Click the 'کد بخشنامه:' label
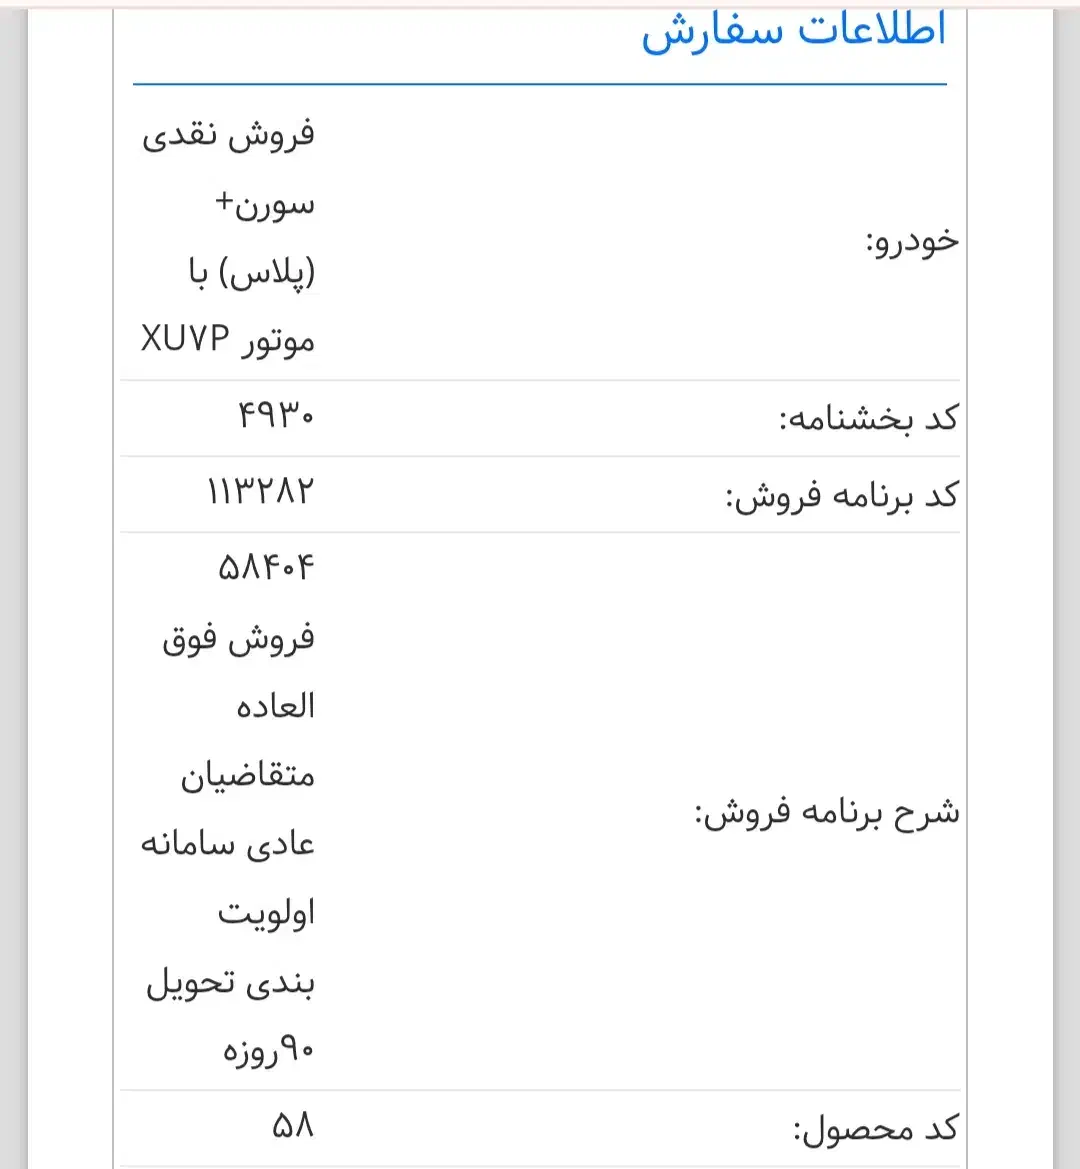1080x1169 pixels. (868, 419)
